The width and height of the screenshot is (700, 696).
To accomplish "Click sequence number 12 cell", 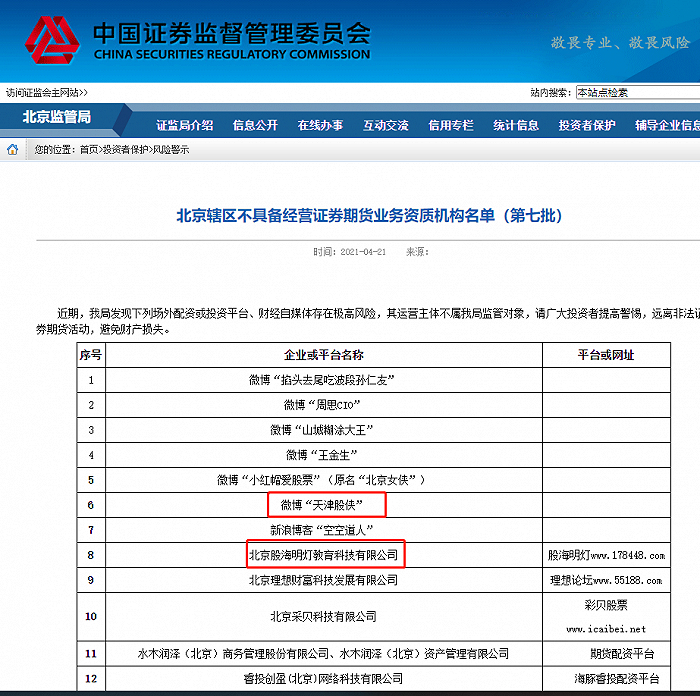I will click(x=91, y=679).
